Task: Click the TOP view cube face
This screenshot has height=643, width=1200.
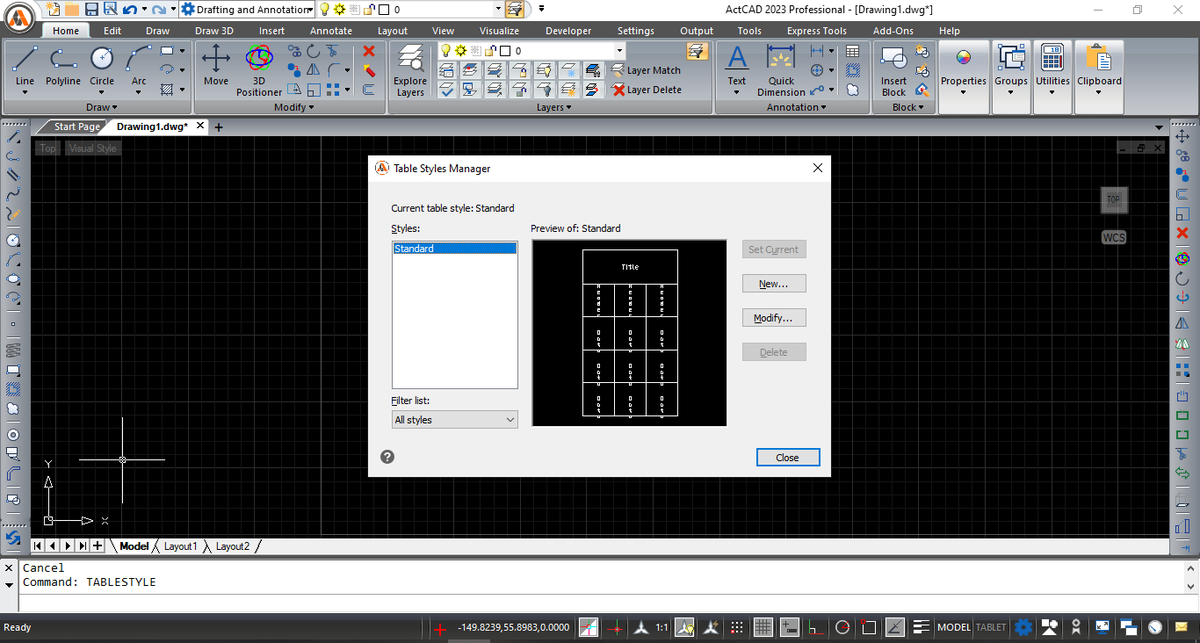Action: click(x=1114, y=199)
